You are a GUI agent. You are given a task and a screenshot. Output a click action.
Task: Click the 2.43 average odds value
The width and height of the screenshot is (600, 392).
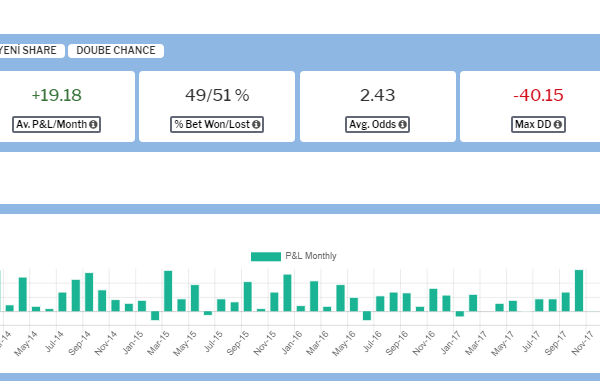pyautogui.click(x=377, y=95)
